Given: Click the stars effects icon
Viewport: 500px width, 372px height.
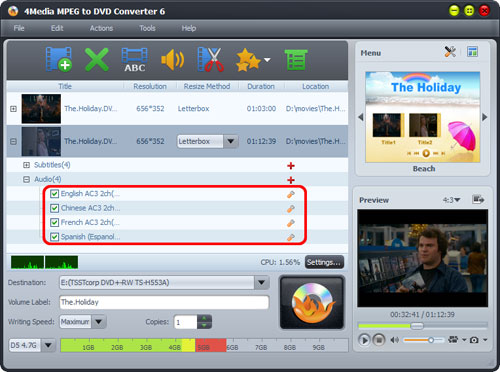Looking at the screenshot, I should pos(248,60).
